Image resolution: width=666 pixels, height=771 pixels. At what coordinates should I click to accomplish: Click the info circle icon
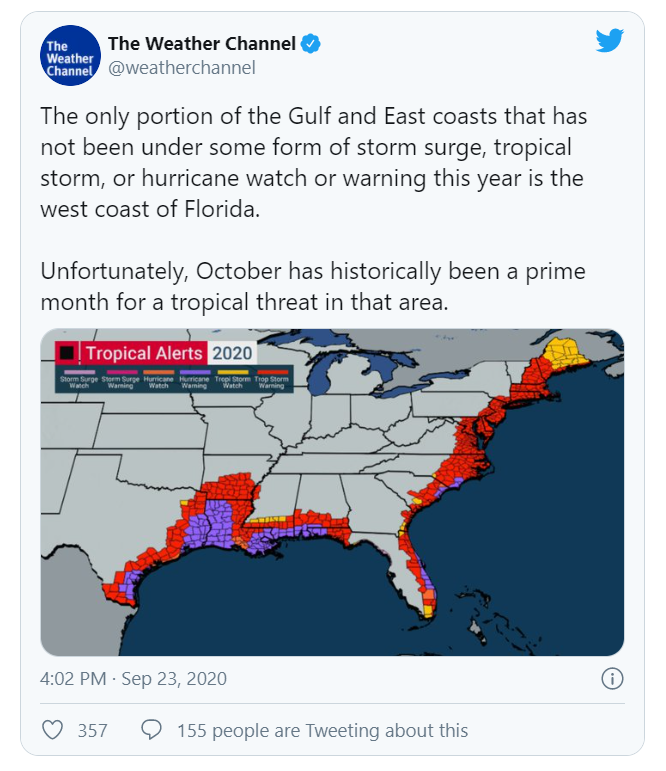pos(612,679)
